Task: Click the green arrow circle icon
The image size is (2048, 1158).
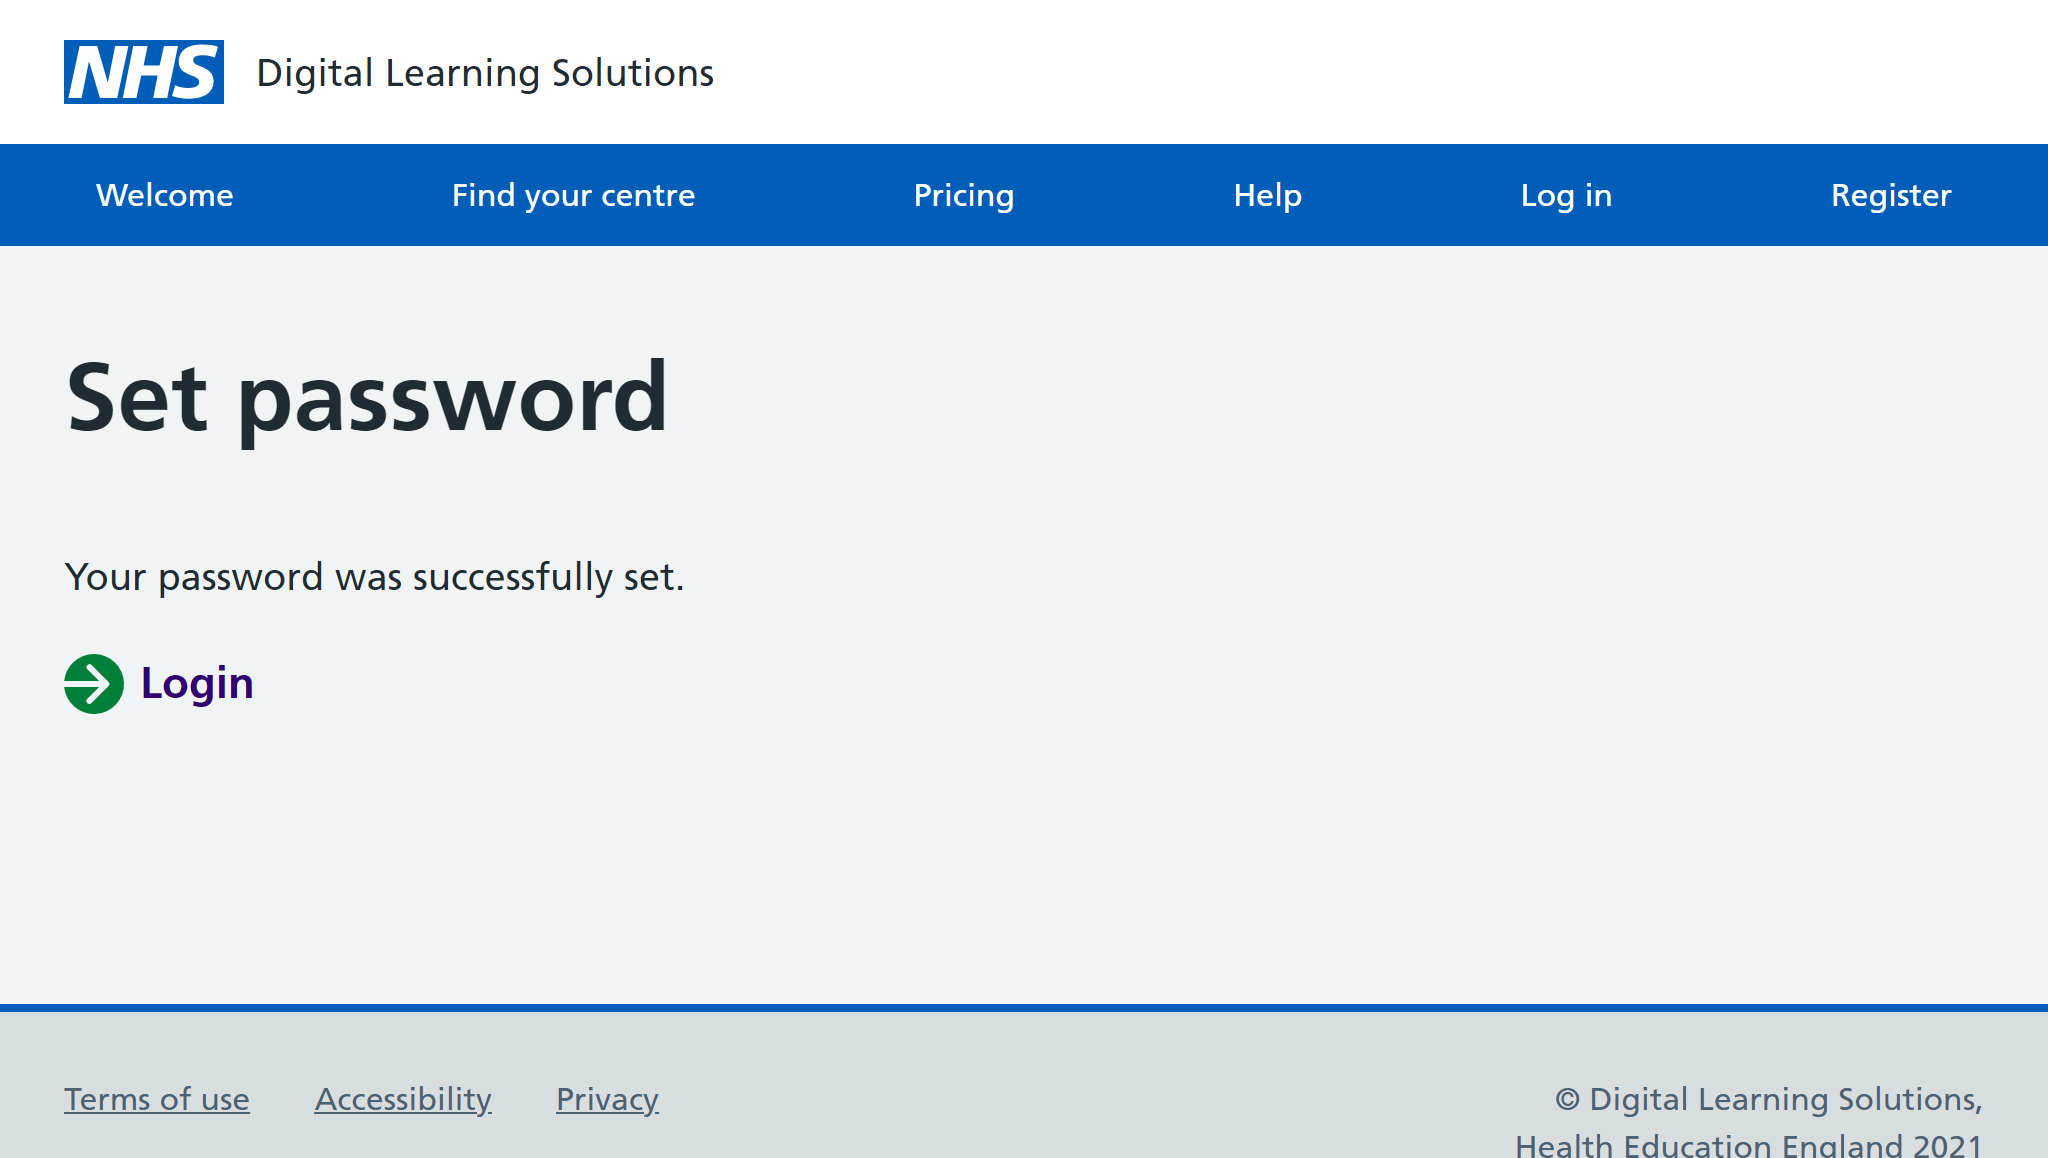Action: 94,684
